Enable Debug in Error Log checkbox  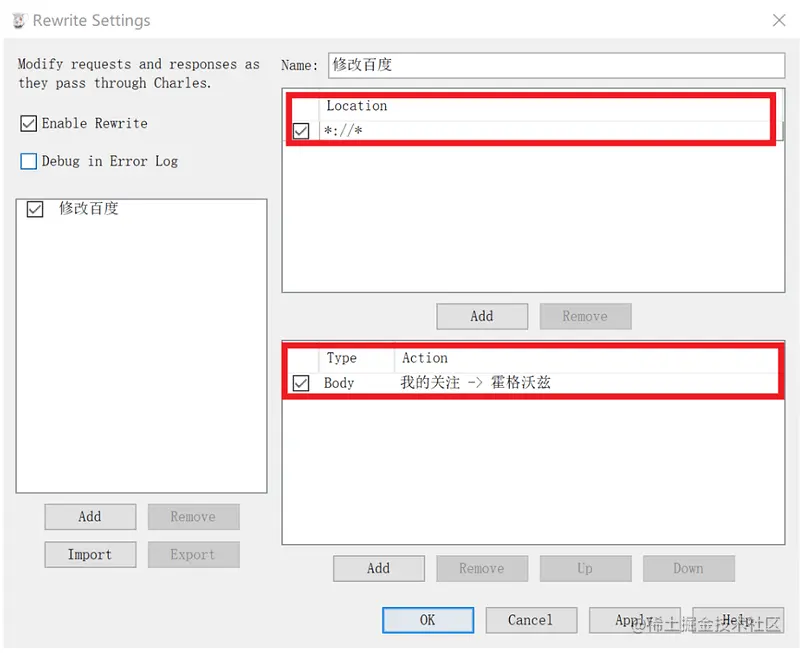[x=29, y=161]
